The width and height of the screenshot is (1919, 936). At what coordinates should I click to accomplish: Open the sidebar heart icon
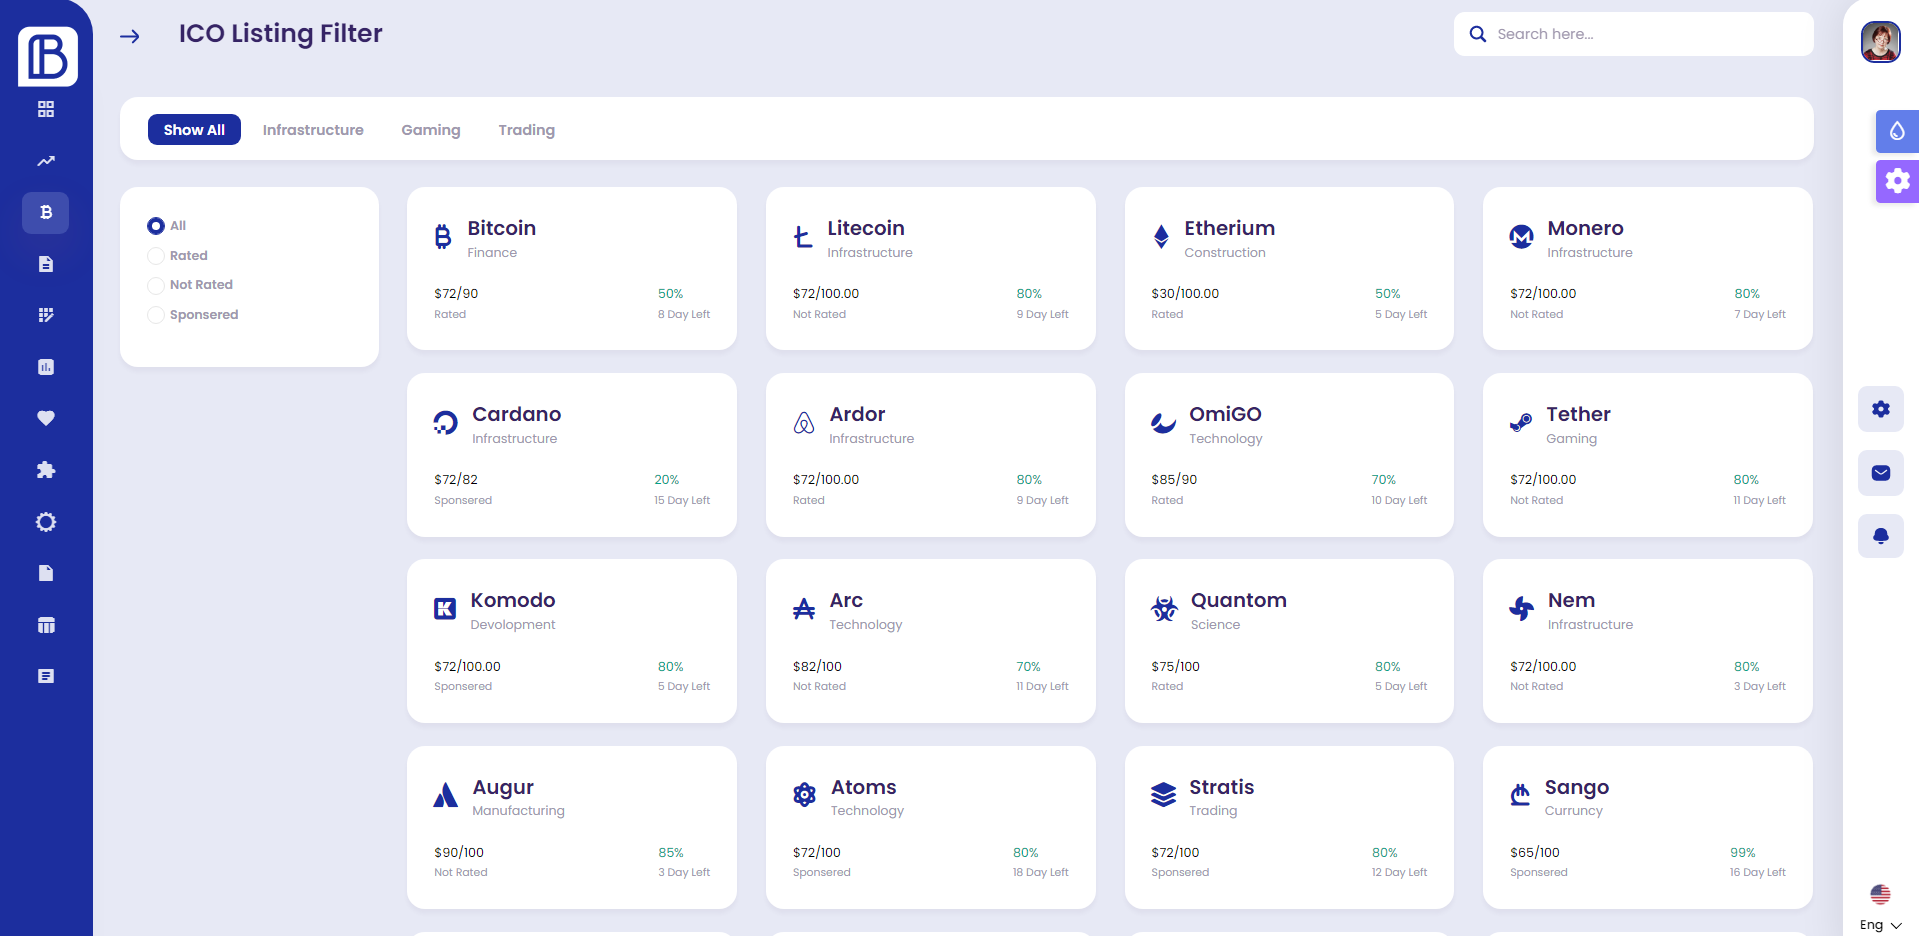pos(46,418)
